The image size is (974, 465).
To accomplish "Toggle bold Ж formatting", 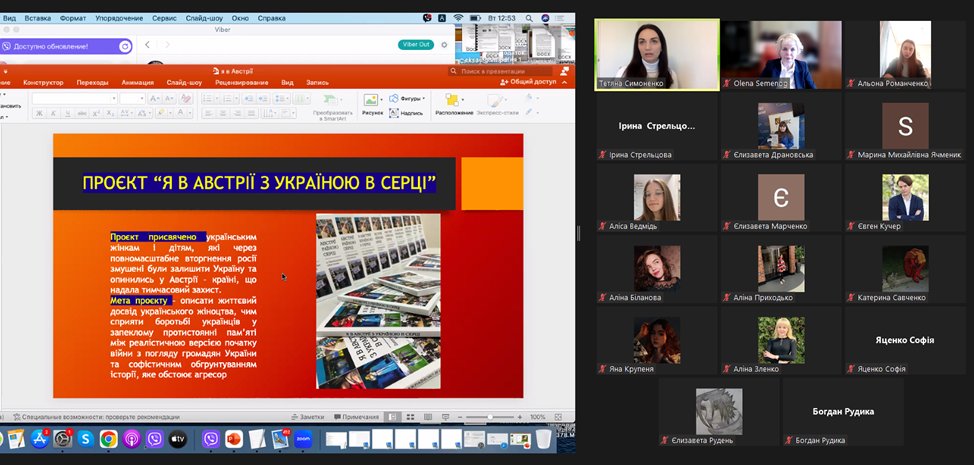I will 39,113.
